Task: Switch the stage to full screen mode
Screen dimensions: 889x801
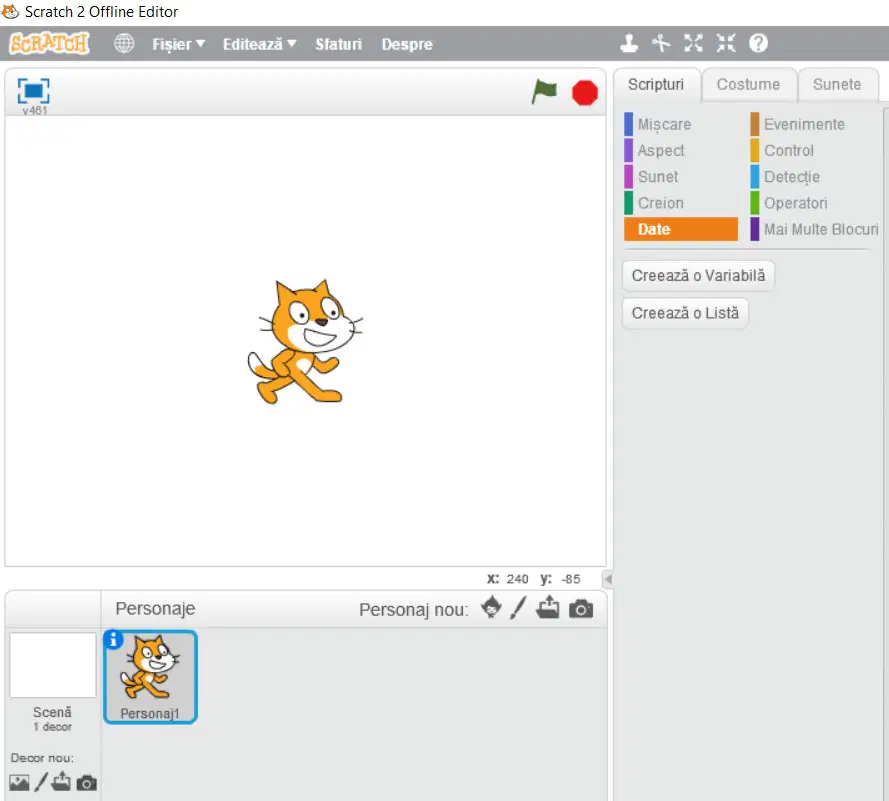Action: pos(33,91)
